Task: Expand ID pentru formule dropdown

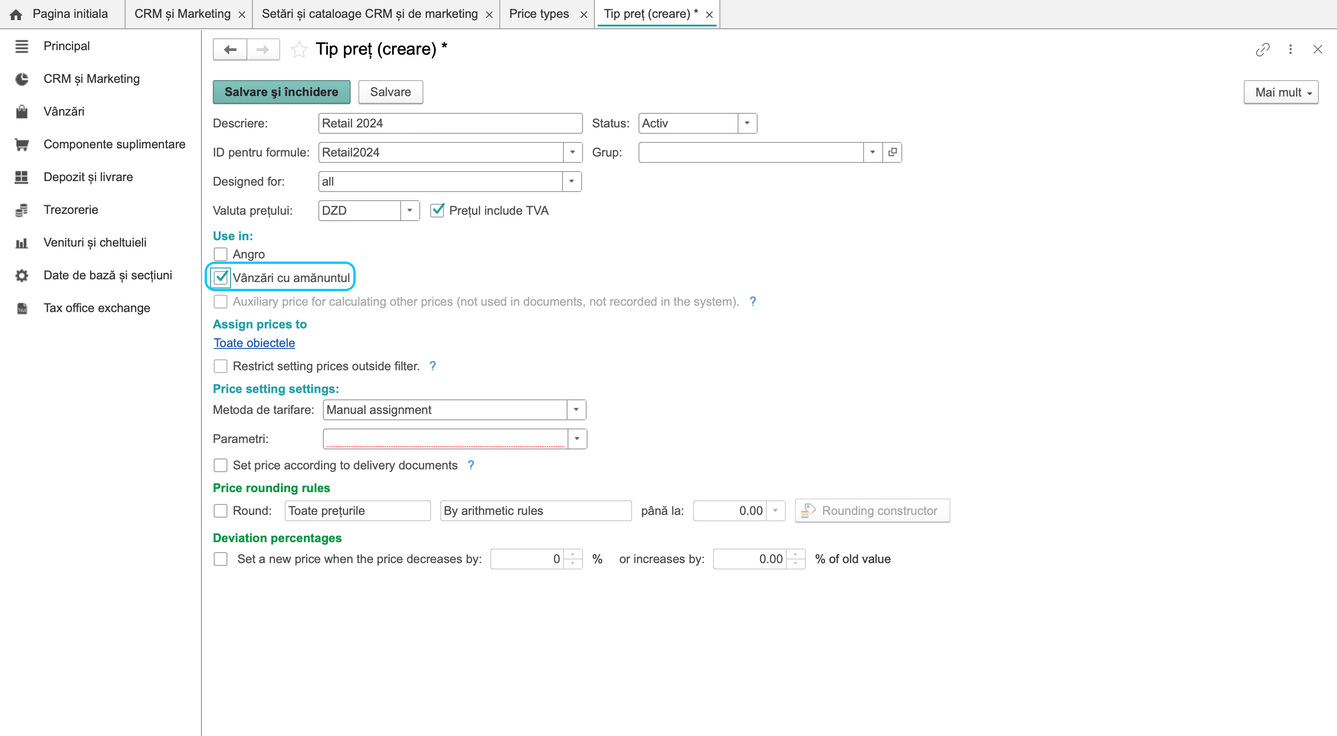Action: click(573, 152)
